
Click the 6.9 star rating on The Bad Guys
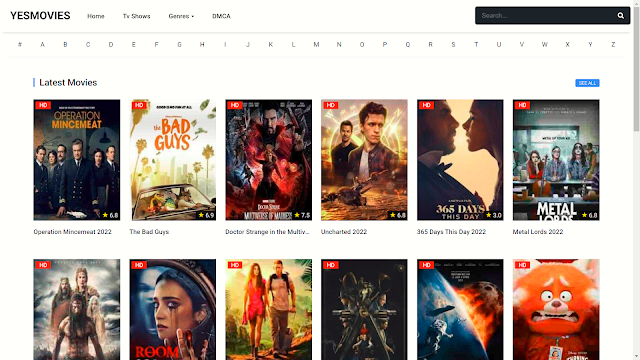tap(207, 215)
